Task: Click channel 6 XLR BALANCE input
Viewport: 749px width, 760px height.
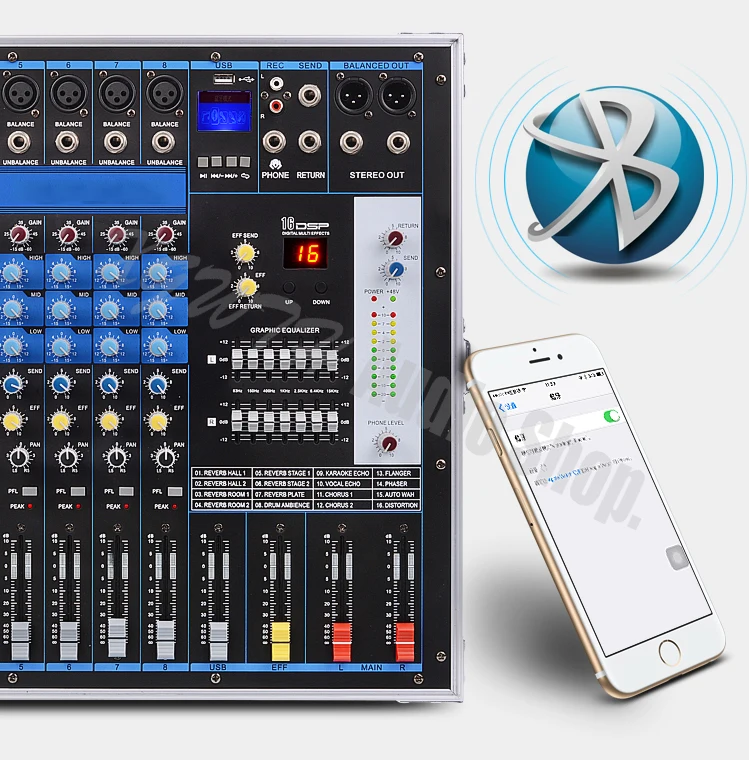Action: [69, 93]
